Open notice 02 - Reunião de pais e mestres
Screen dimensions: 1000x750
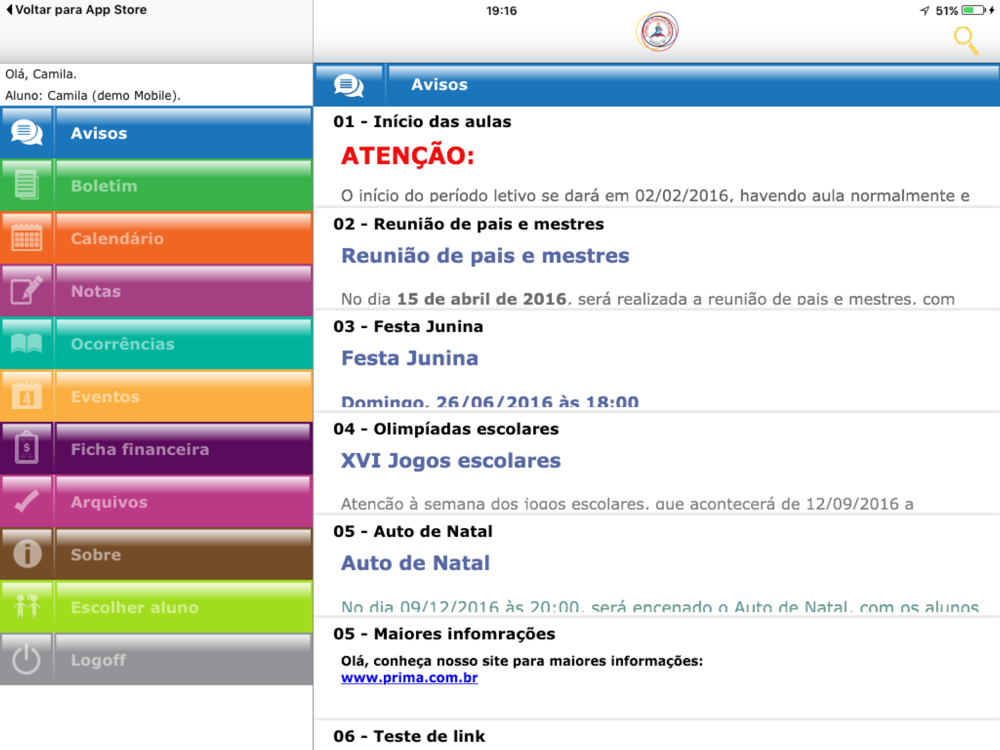(657, 259)
